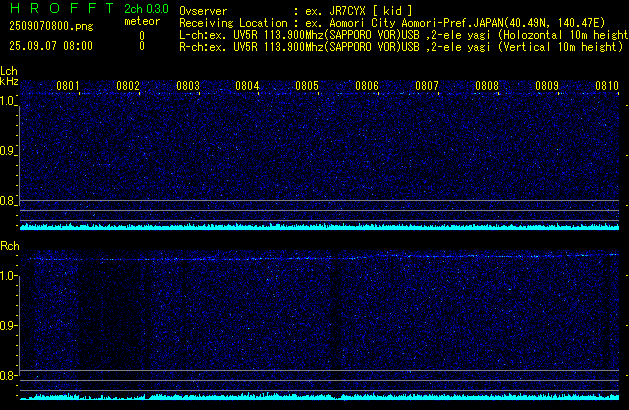Click the 0807 time marker

[x=427, y=86]
